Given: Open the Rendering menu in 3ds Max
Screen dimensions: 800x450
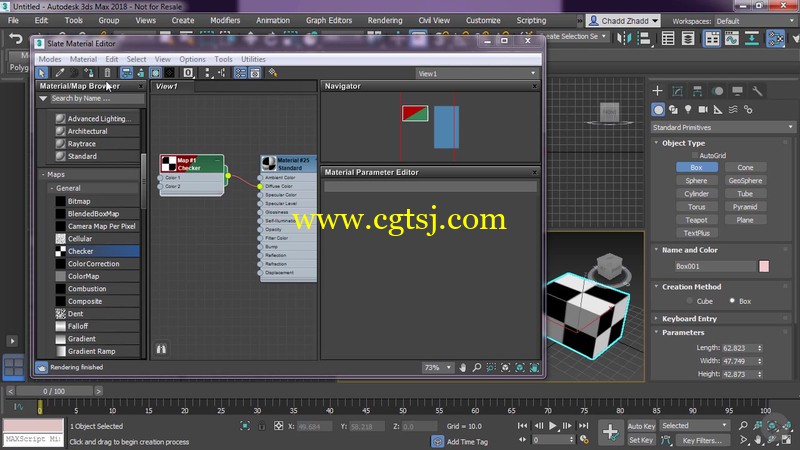Looking at the screenshot, I should pyautogui.click(x=385, y=20).
